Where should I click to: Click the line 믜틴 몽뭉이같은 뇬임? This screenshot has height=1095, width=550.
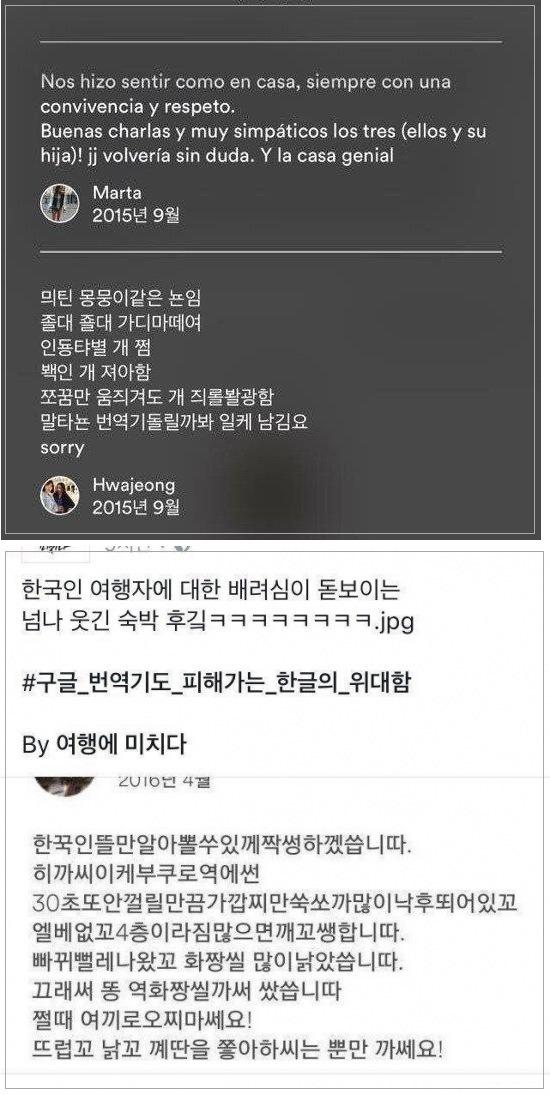[x=120, y=298]
